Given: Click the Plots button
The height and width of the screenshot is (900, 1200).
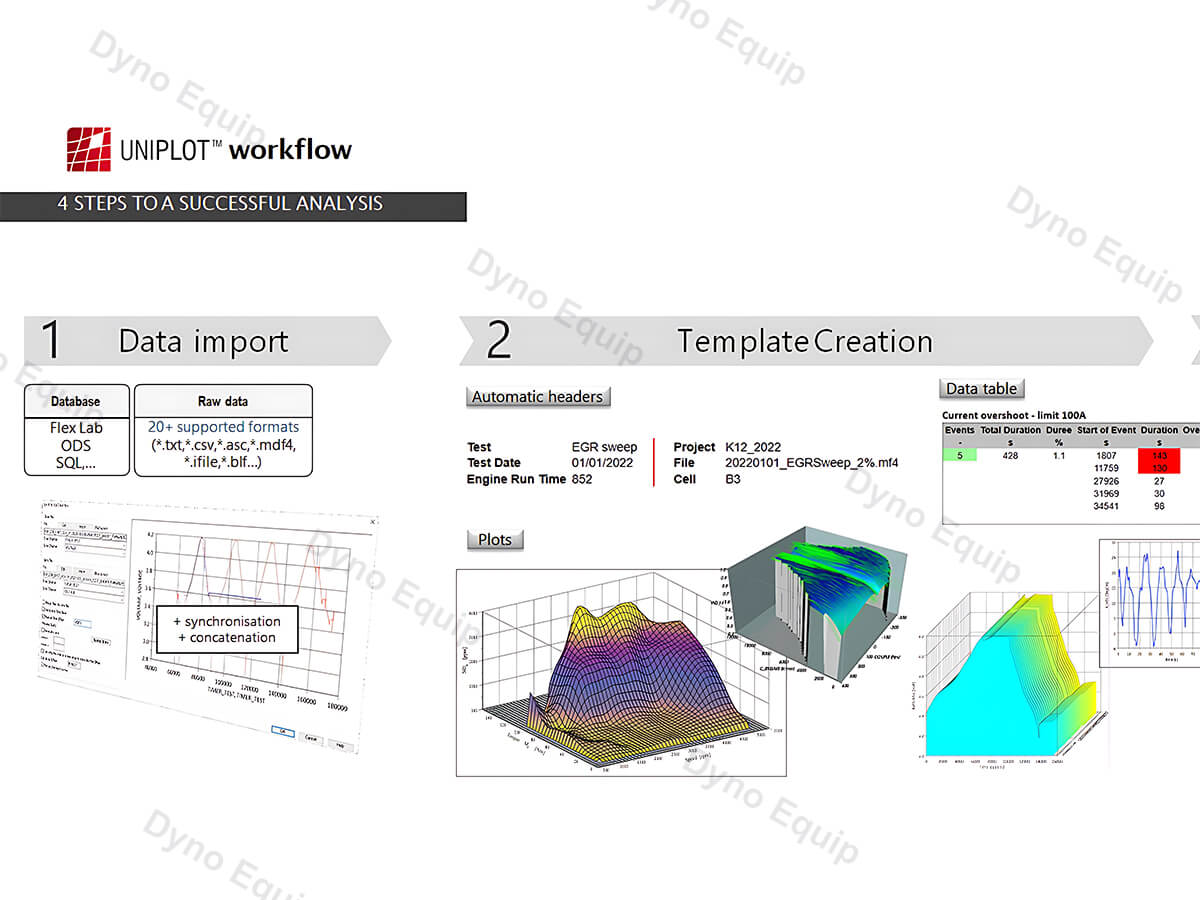Looking at the screenshot, I should pyautogui.click(x=495, y=540).
